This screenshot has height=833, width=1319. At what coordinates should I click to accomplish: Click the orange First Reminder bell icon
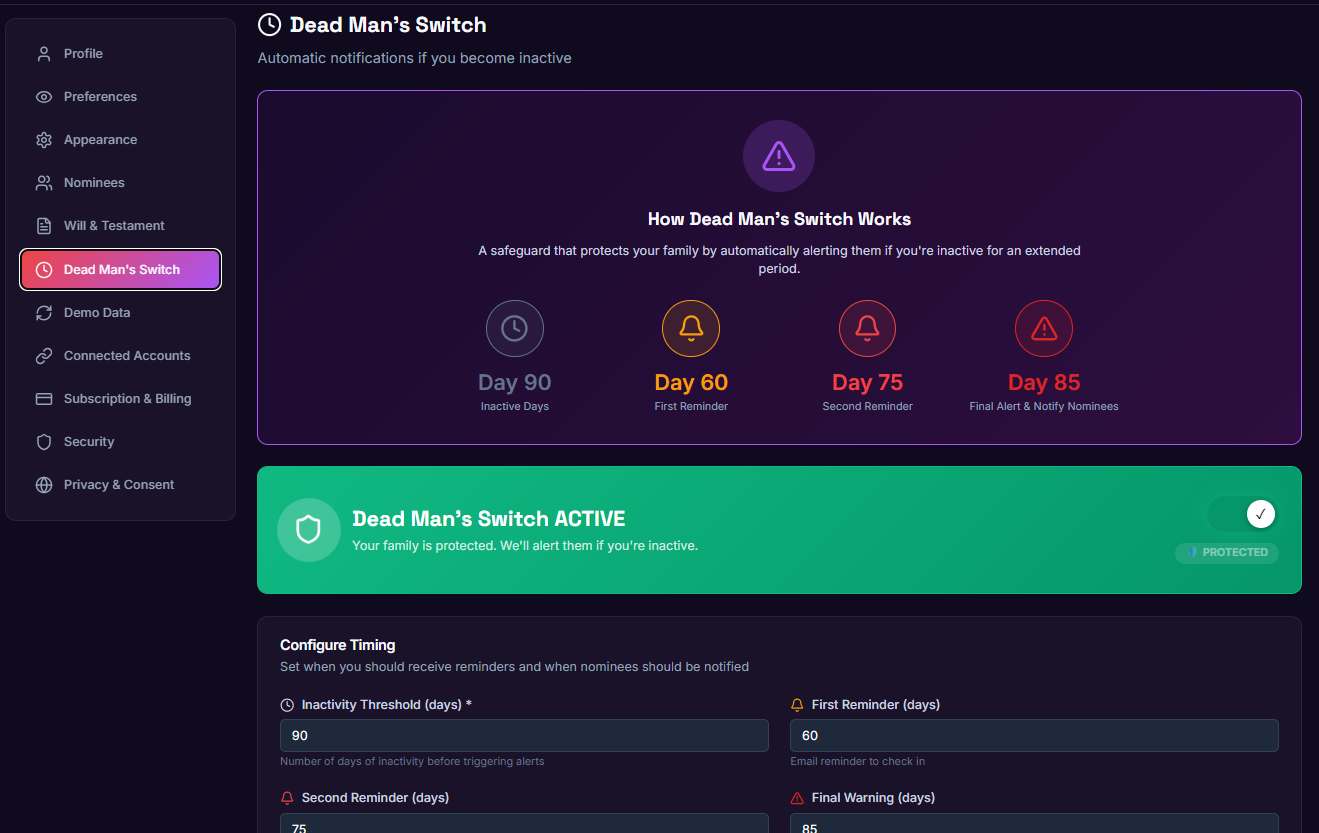point(690,329)
